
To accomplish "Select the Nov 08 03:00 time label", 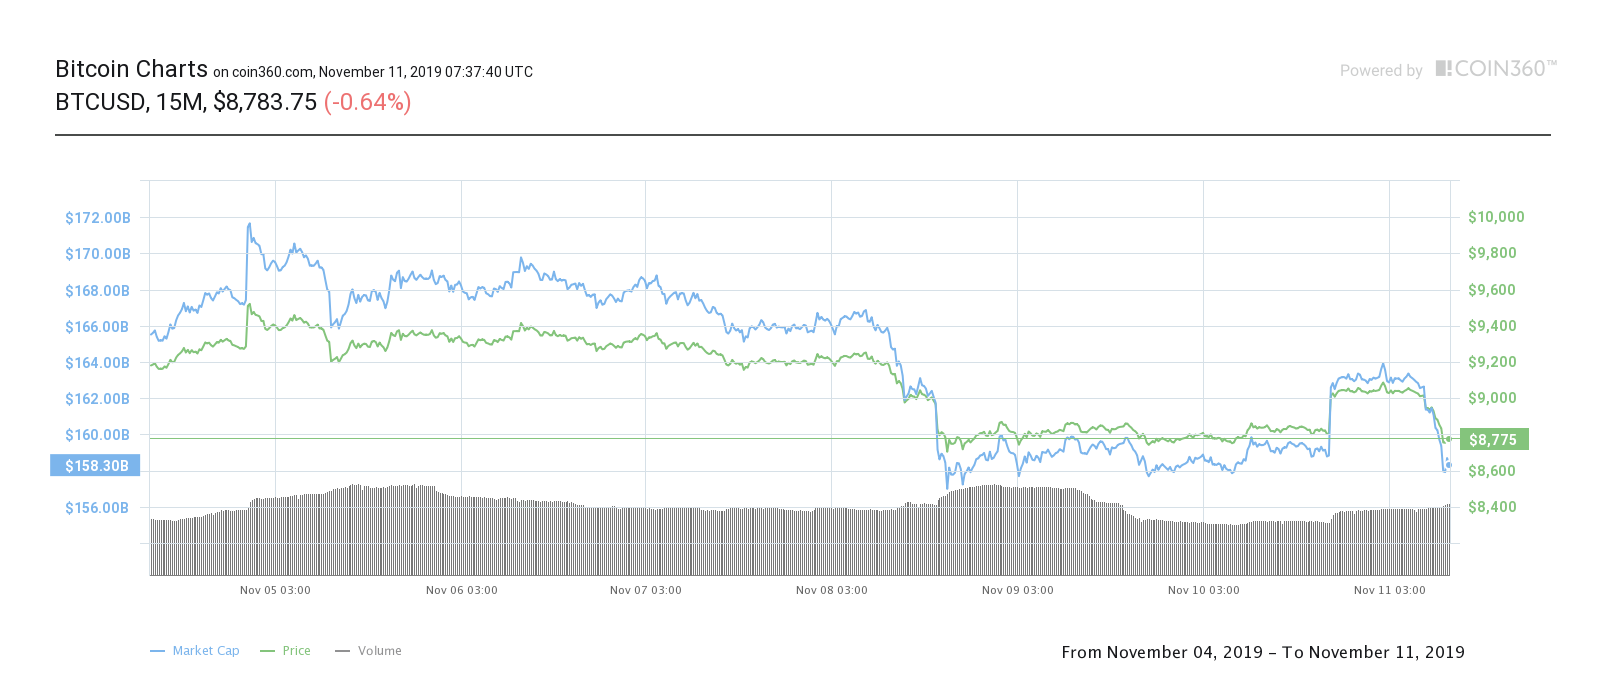I will [832, 590].
